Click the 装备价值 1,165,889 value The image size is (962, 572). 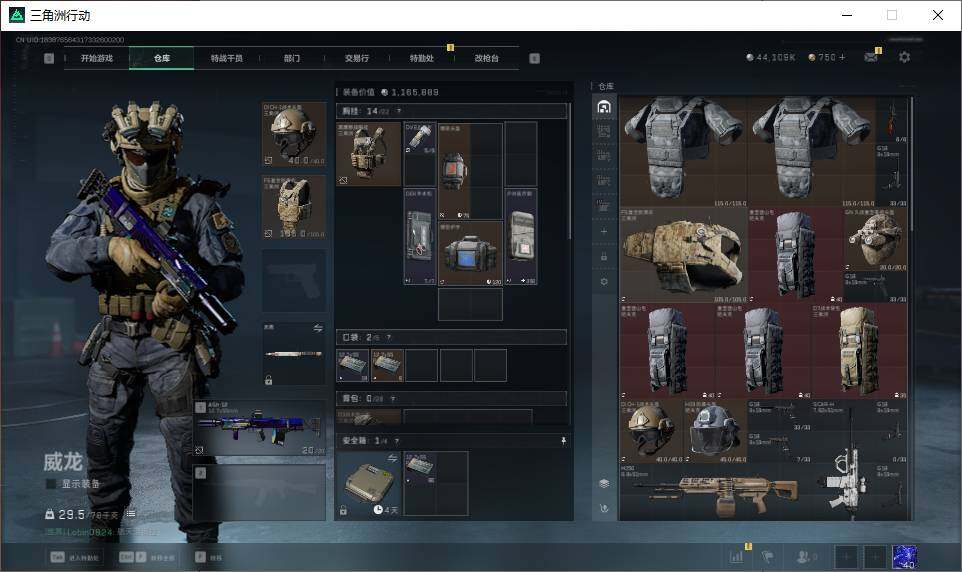click(390, 92)
